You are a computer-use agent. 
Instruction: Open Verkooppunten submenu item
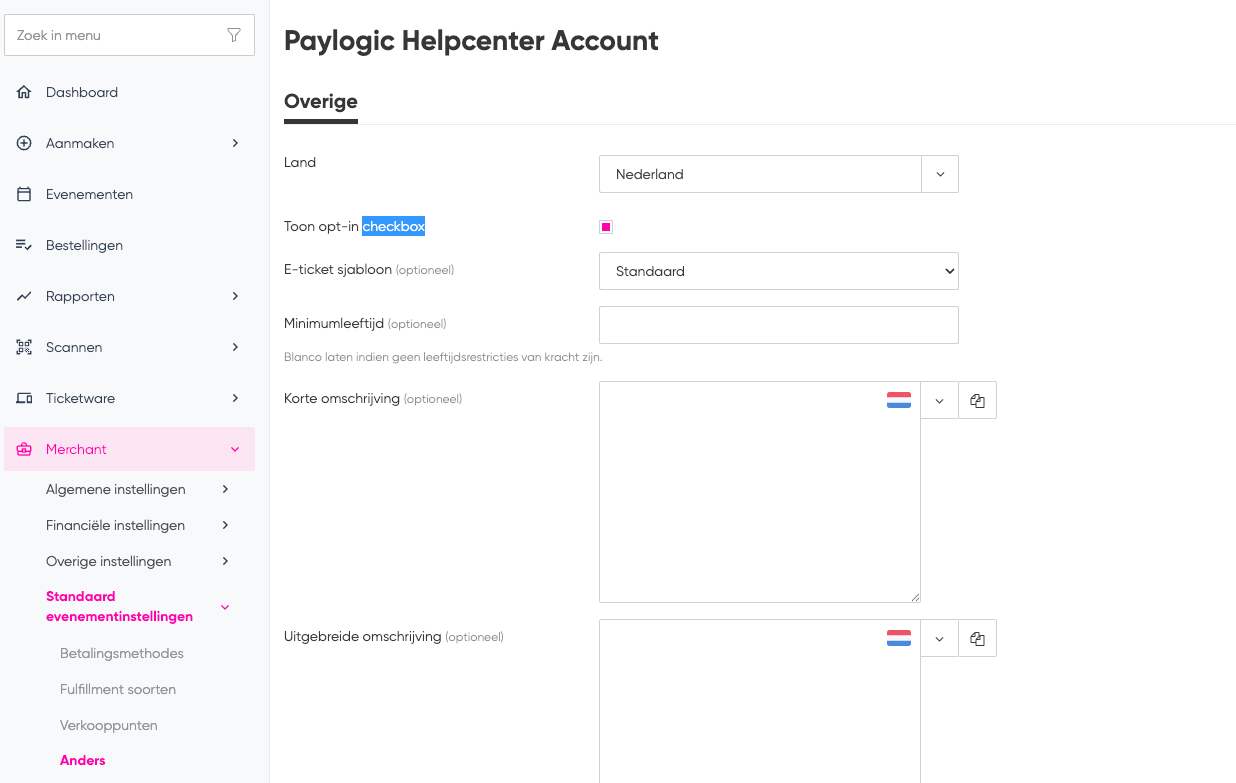[109, 725]
